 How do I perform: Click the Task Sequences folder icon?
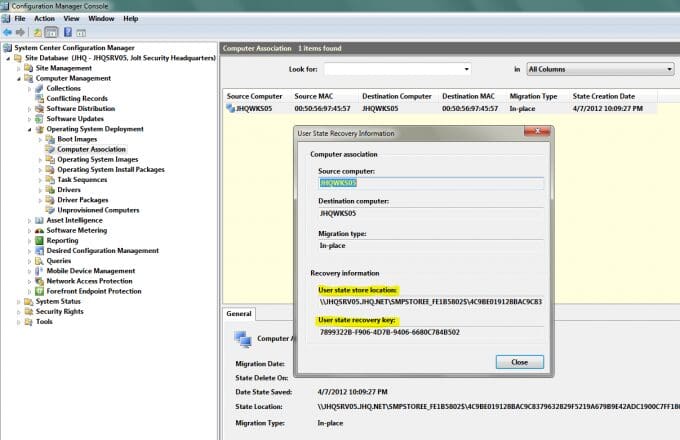click(x=50, y=179)
